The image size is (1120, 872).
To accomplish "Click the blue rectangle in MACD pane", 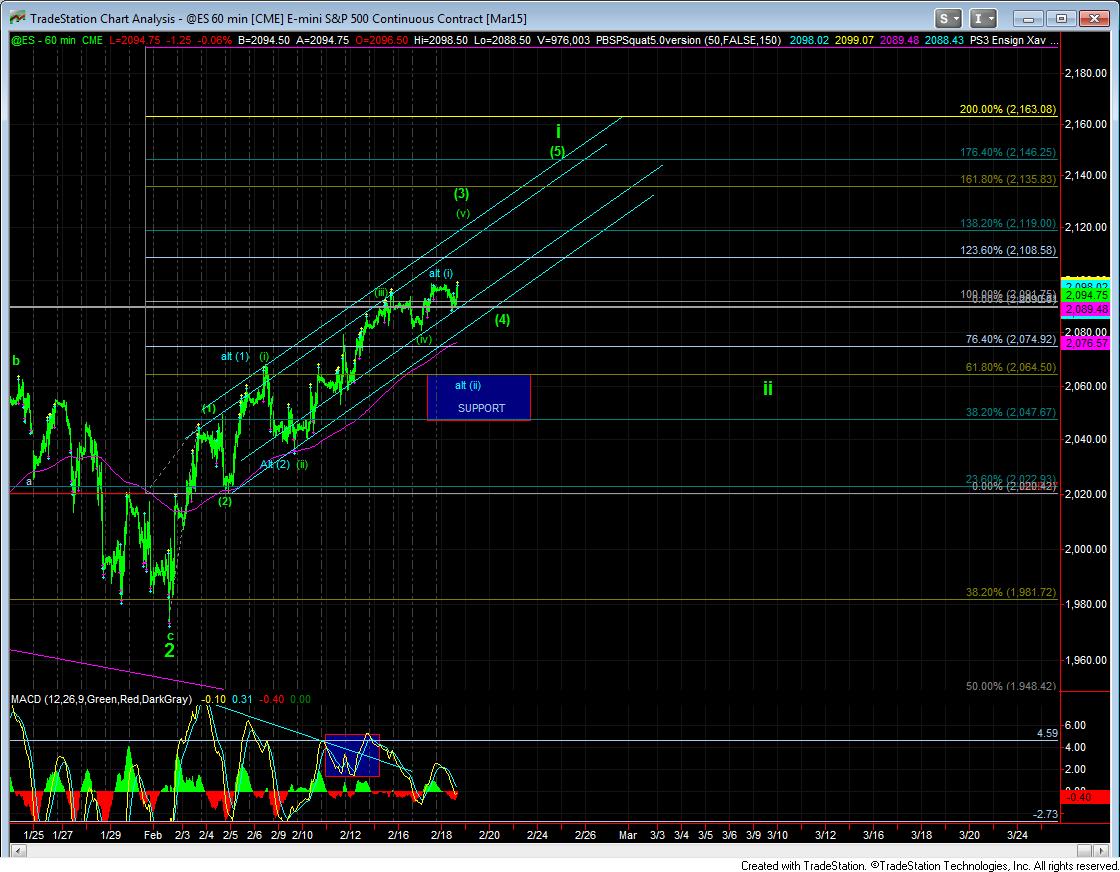I will tap(352, 756).
